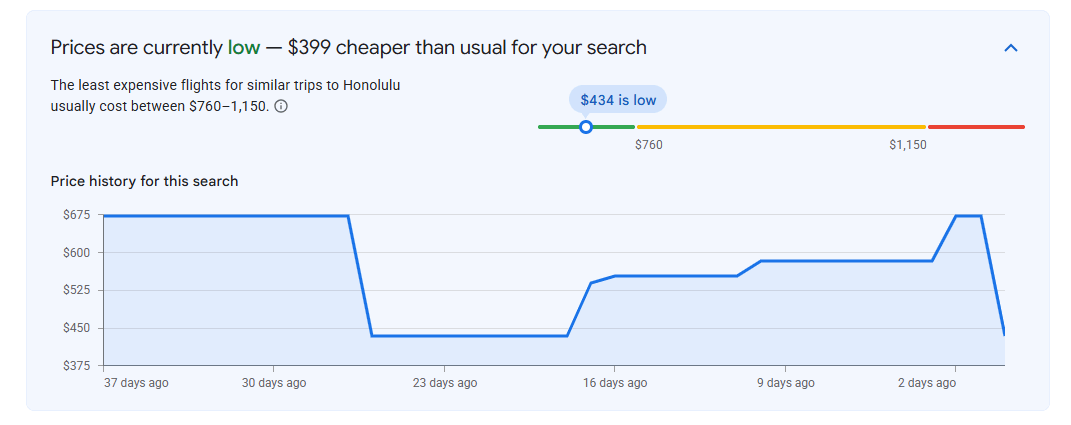Image resolution: width=1071 pixels, height=425 pixels.
Task: Click the "Price history for this search" heading
Action: click(144, 181)
